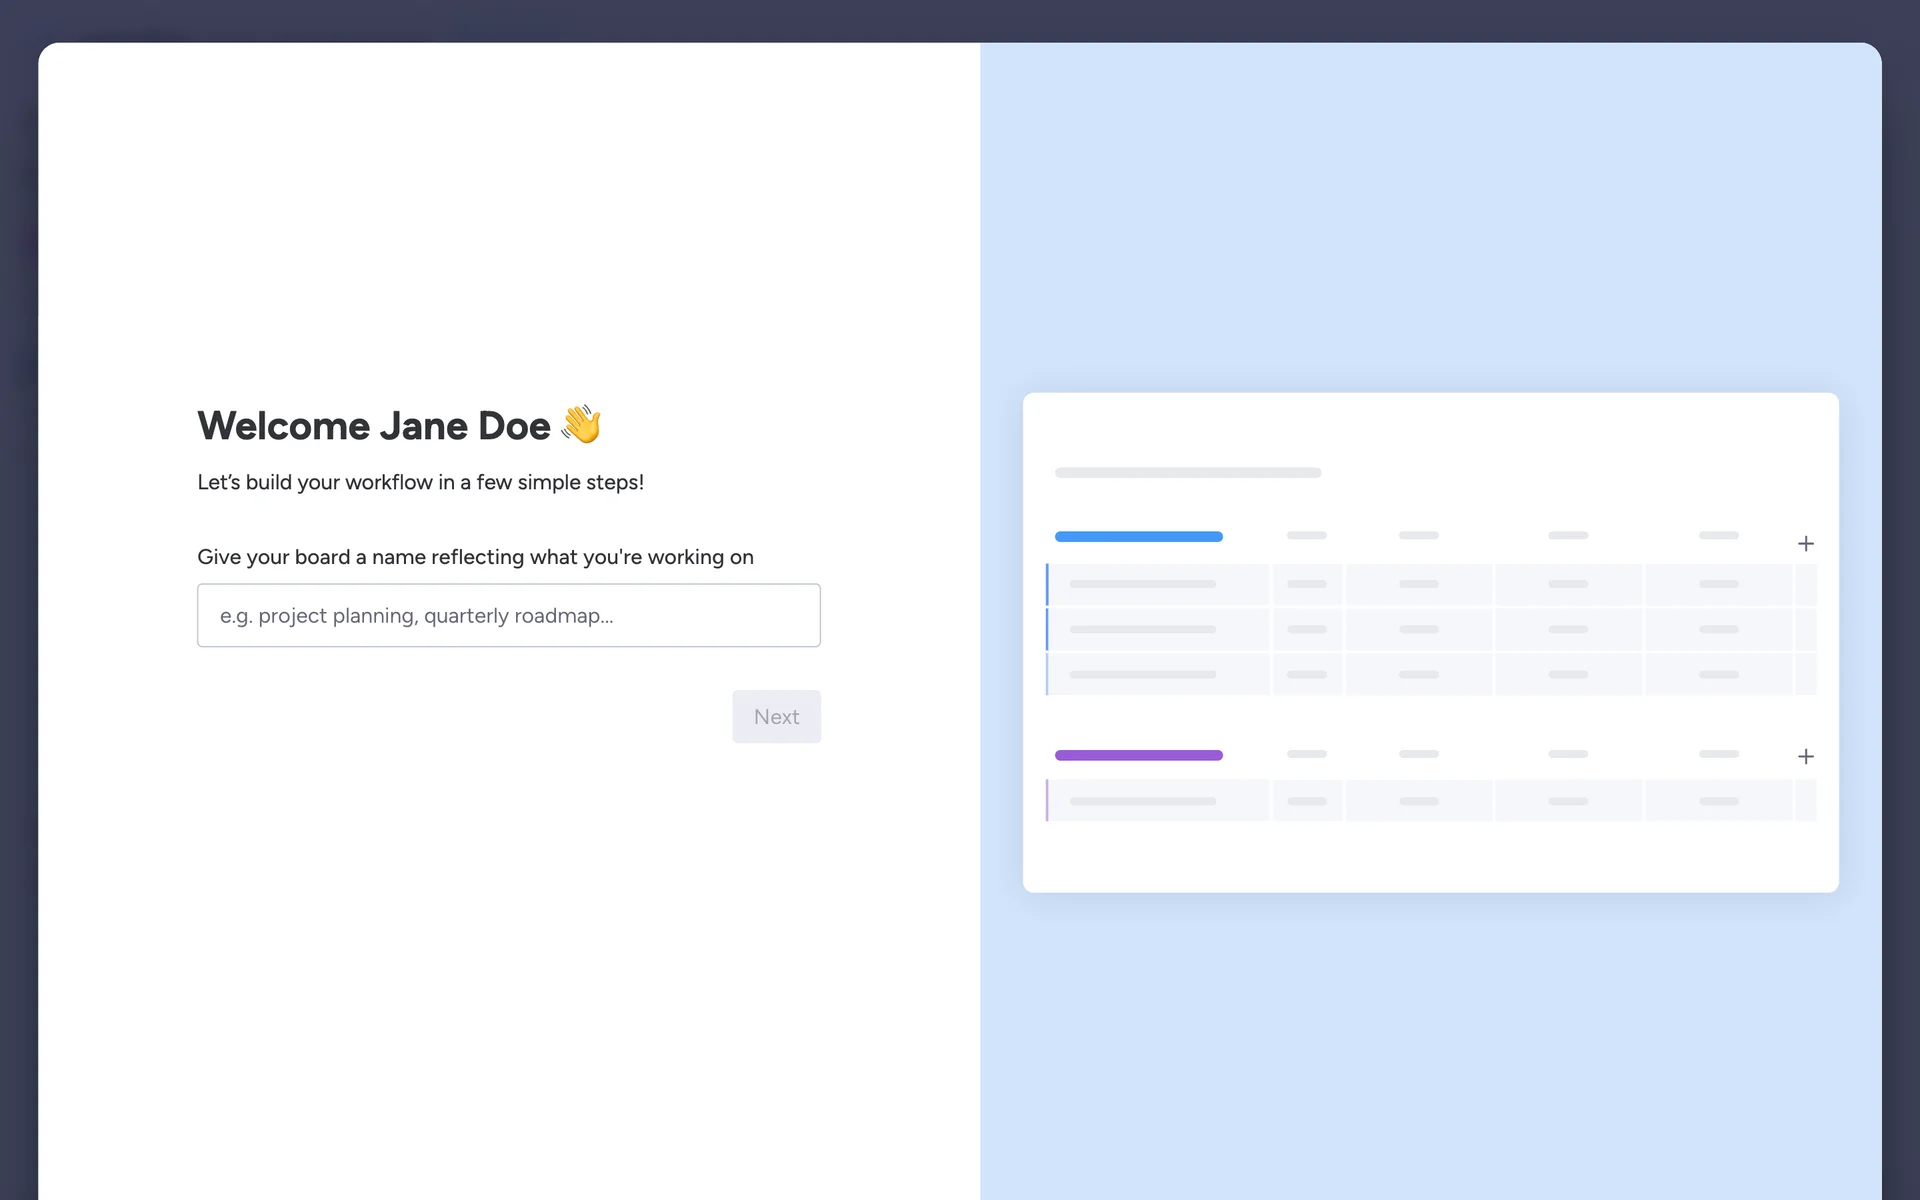The image size is (1920, 1200).
Task: Click first column header in purple group
Action: tap(1306, 754)
